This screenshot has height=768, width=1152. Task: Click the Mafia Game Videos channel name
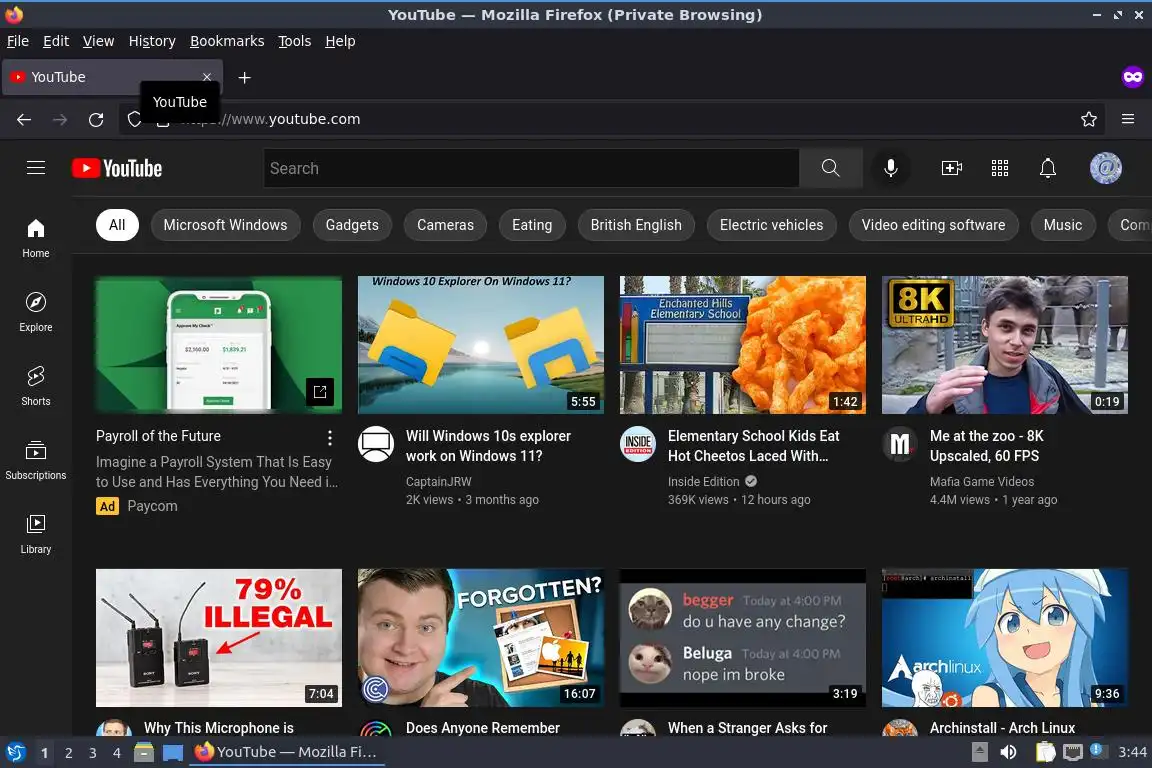[x=982, y=481]
